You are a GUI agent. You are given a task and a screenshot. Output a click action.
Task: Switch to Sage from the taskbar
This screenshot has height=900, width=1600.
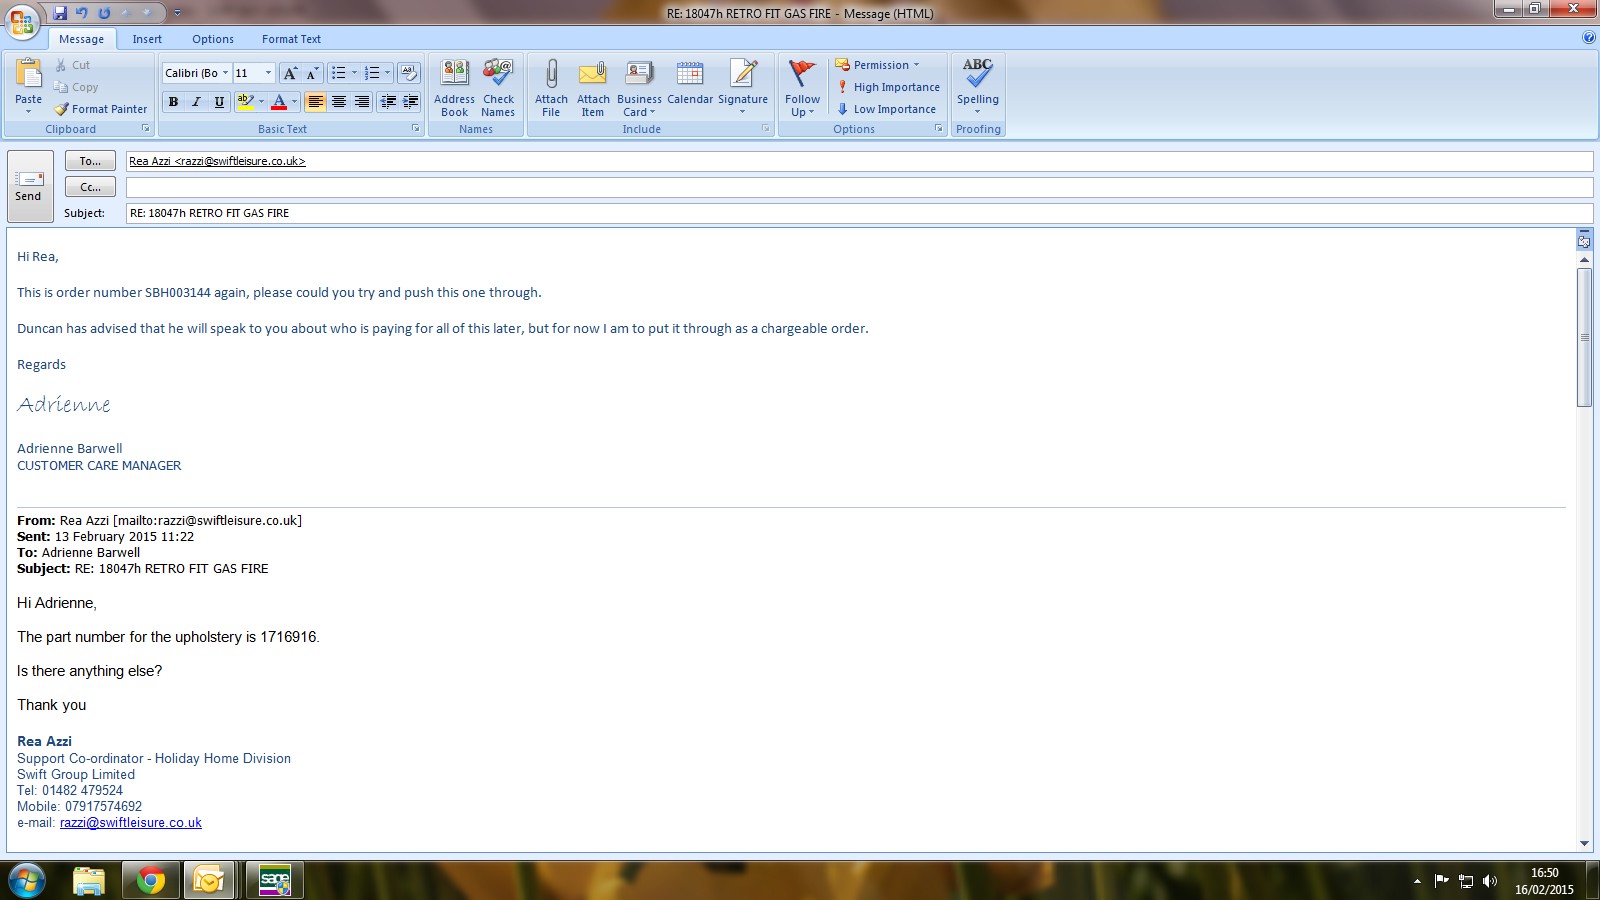(274, 880)
